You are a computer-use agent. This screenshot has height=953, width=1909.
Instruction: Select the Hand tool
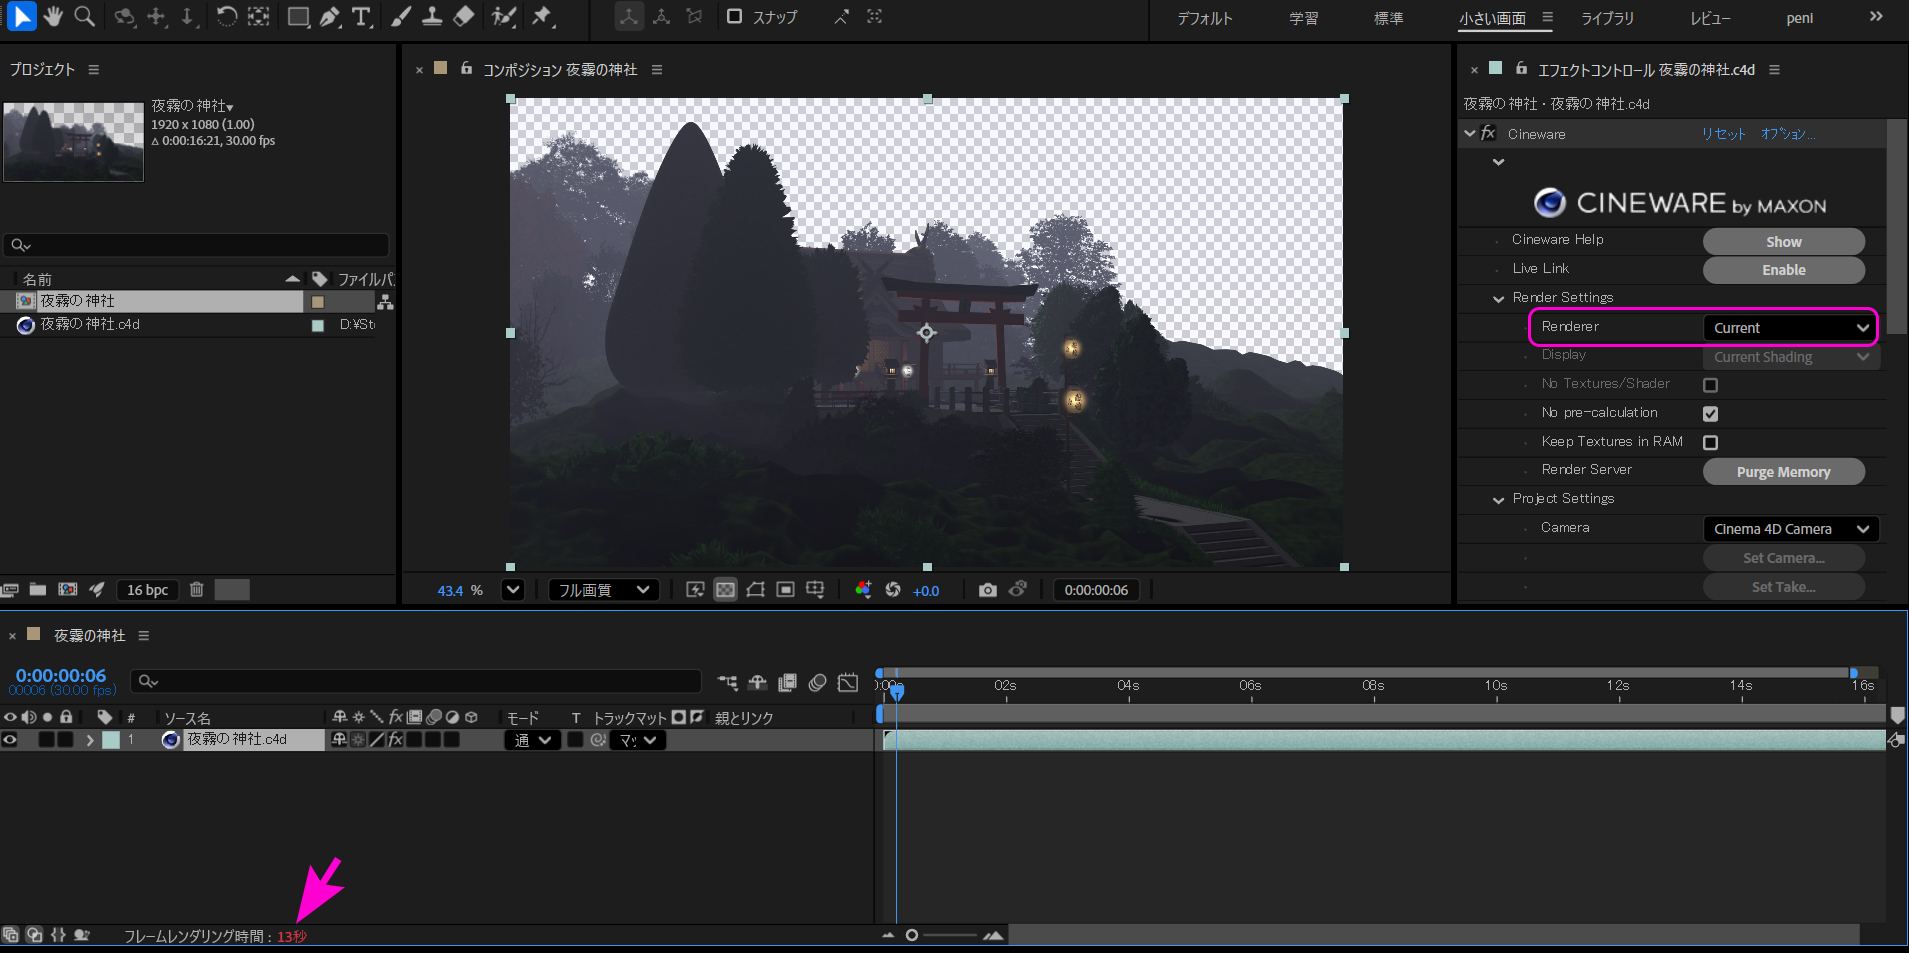[x=53, y=16]
